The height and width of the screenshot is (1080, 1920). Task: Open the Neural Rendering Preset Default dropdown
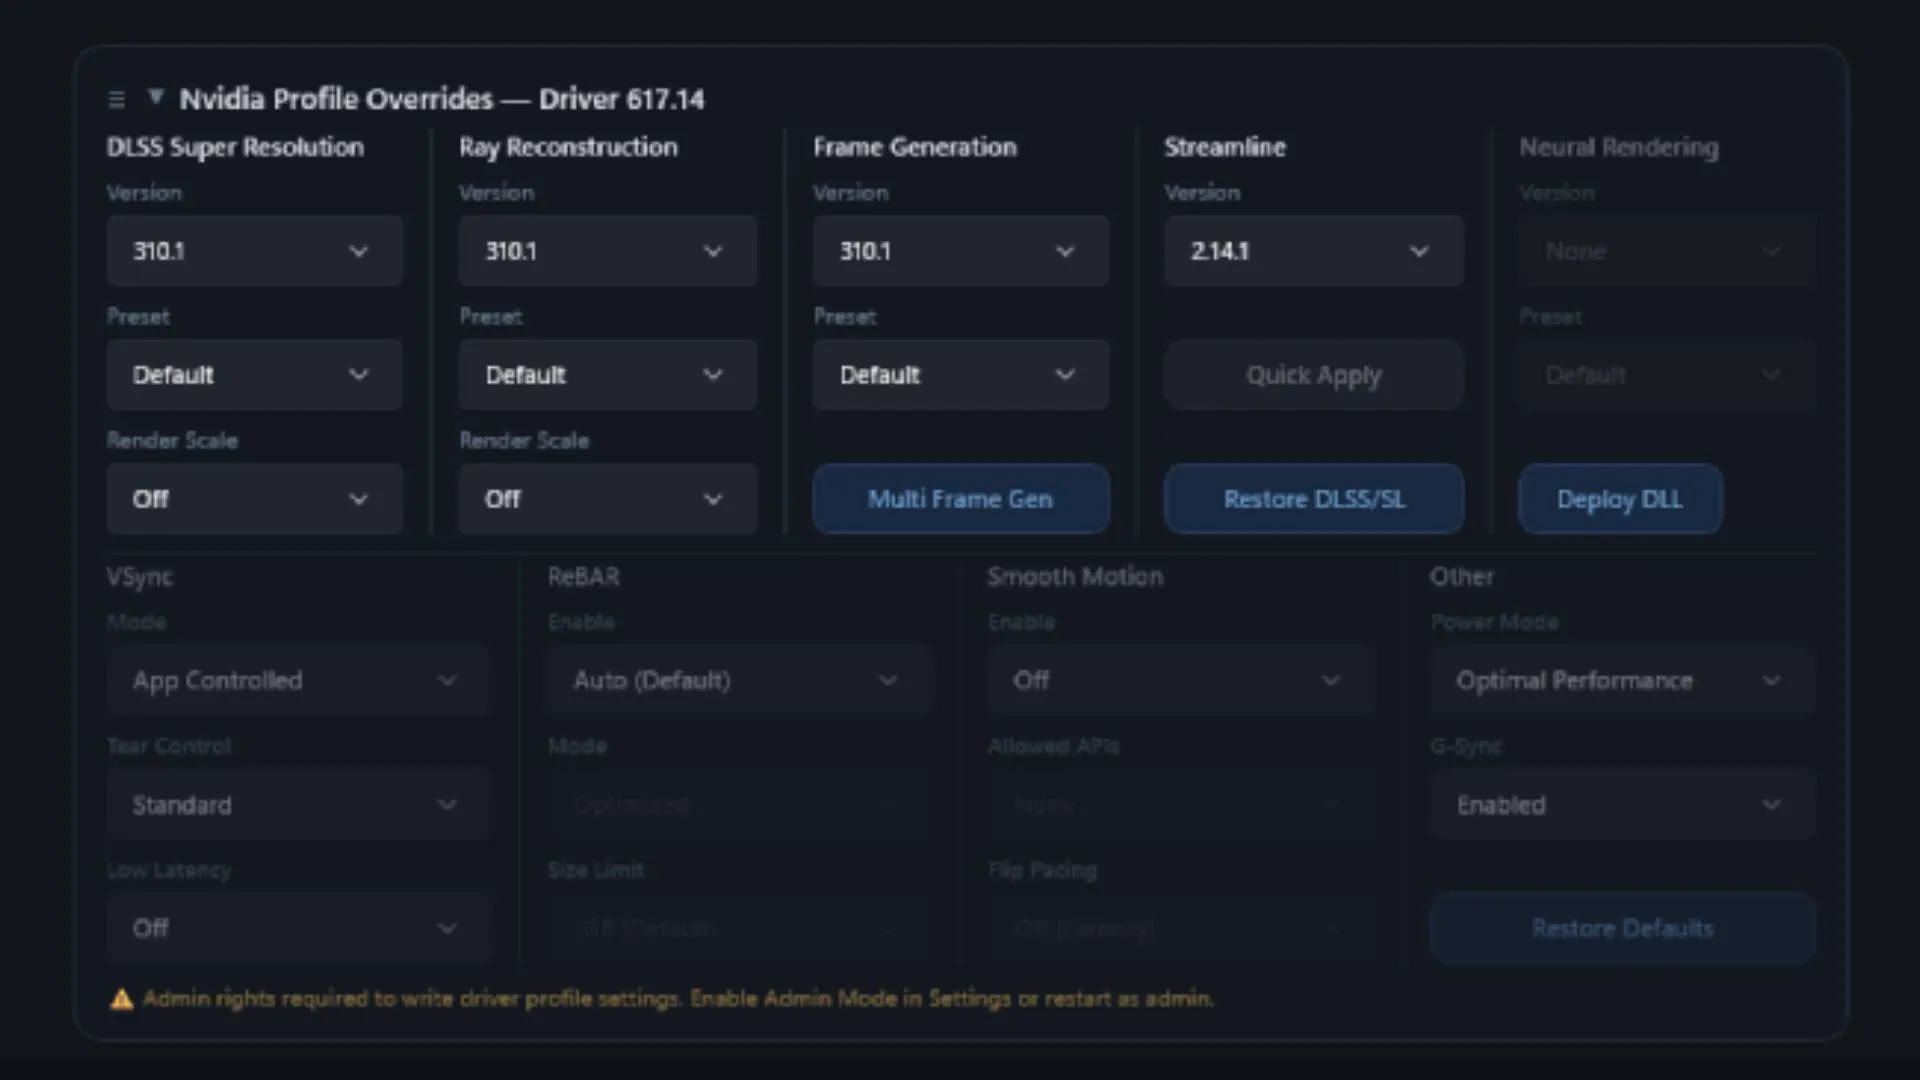tap(1667, 375)
